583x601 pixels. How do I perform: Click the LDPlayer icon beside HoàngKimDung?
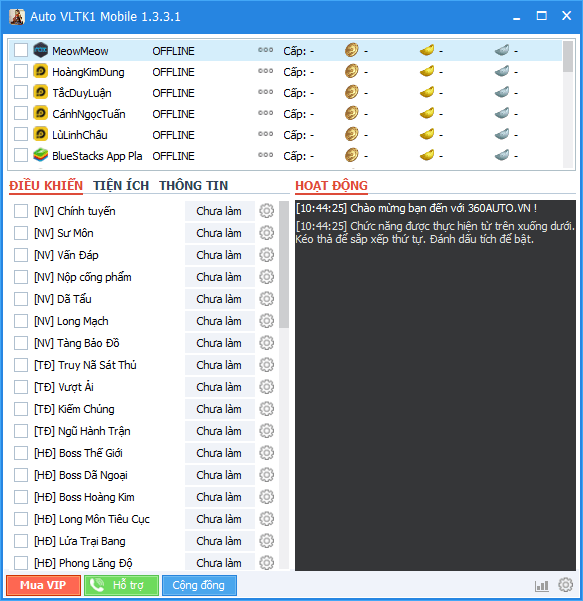point(41,71)
